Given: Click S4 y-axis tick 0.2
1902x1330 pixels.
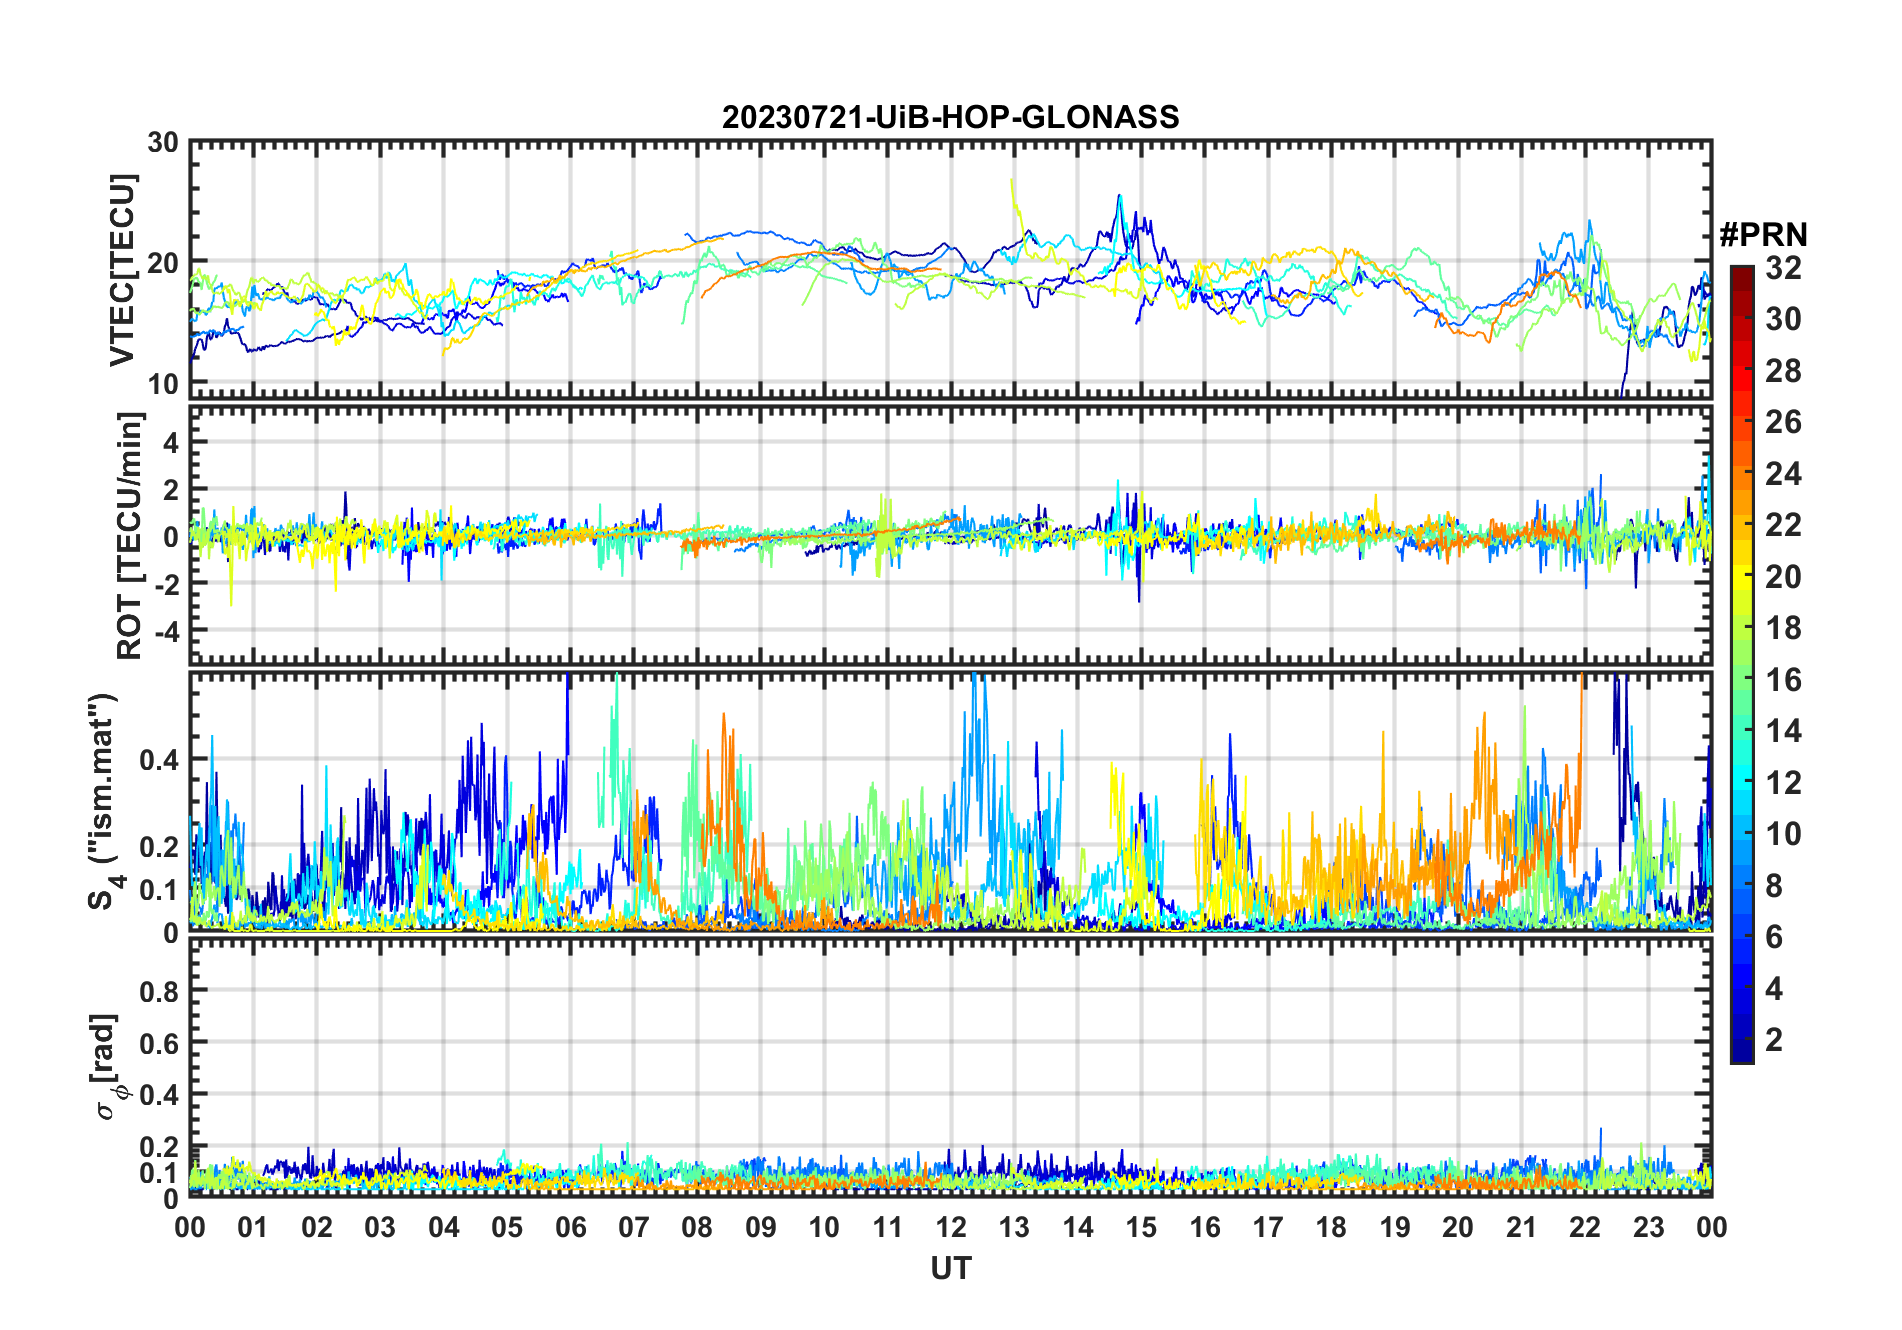Looking at the screenshot, I should tap(159, 846).
